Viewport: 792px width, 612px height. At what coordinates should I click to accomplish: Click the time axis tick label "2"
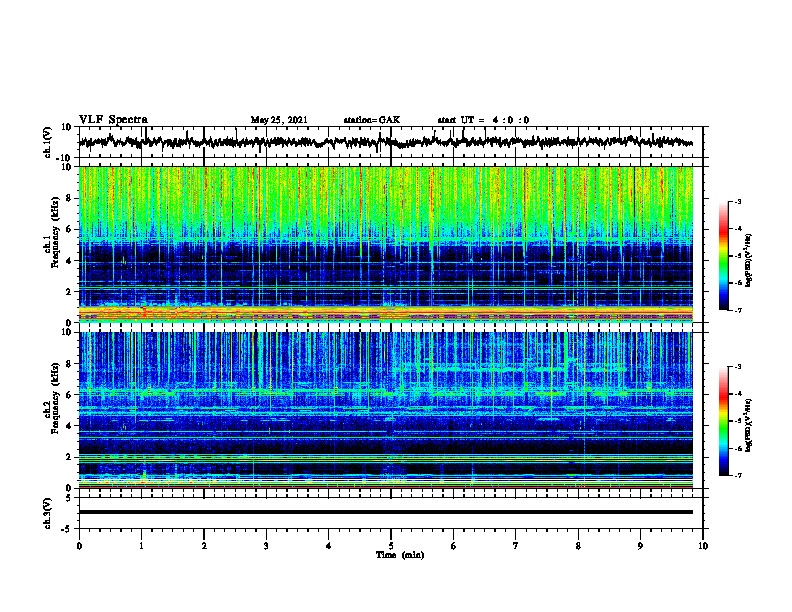coord(204,546)
